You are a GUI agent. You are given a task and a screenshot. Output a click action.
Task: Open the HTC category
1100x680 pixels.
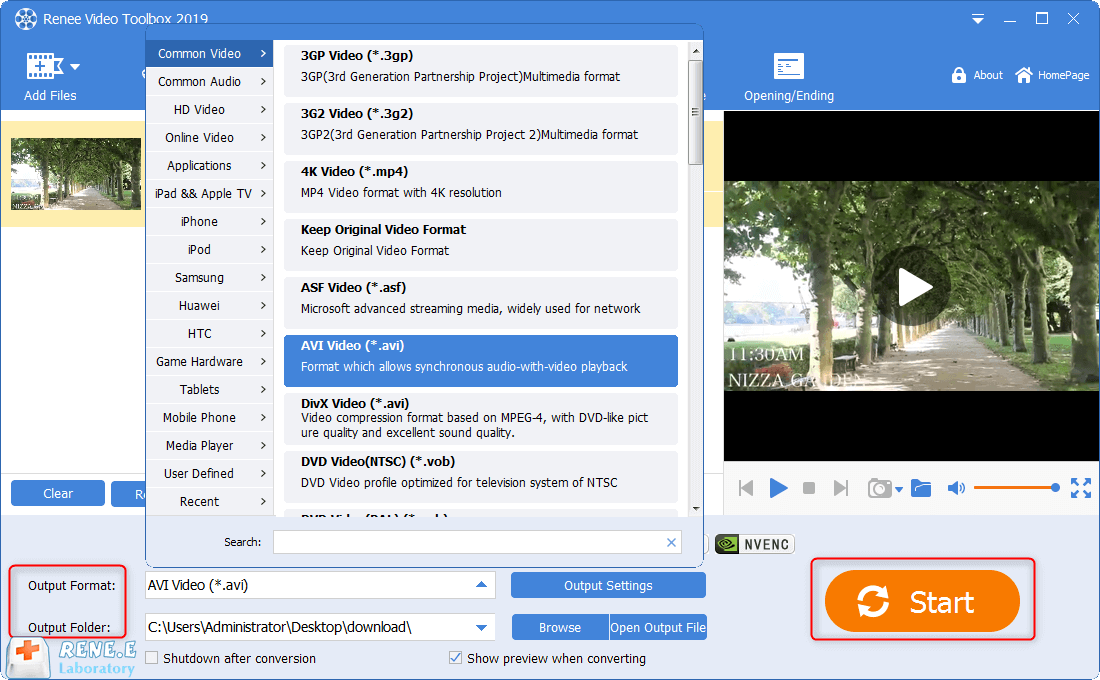[209, 334]
